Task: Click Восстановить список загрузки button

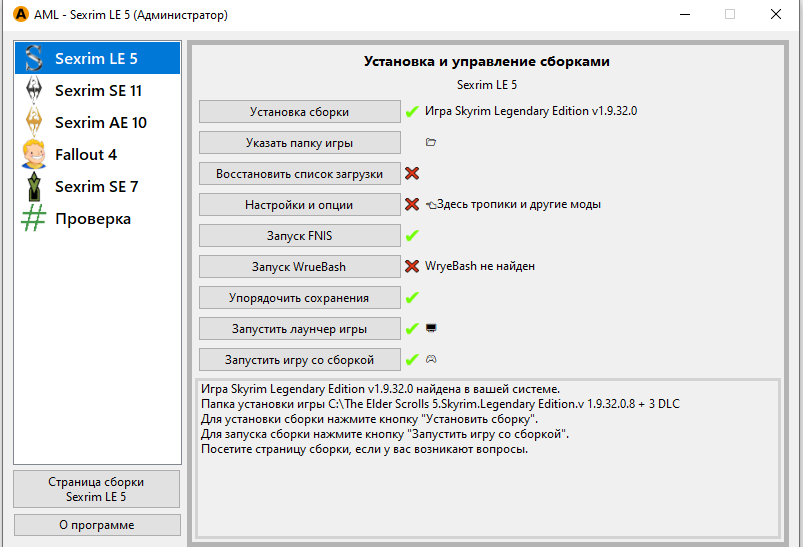Action: pyautogui.click(x=299, y=173)
